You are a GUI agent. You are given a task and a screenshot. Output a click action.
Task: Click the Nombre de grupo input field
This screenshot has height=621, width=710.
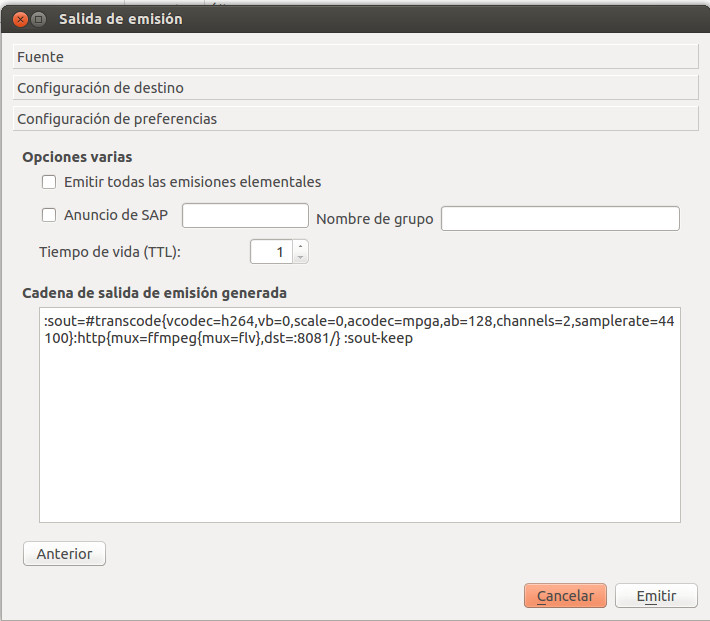click(560, 219)
